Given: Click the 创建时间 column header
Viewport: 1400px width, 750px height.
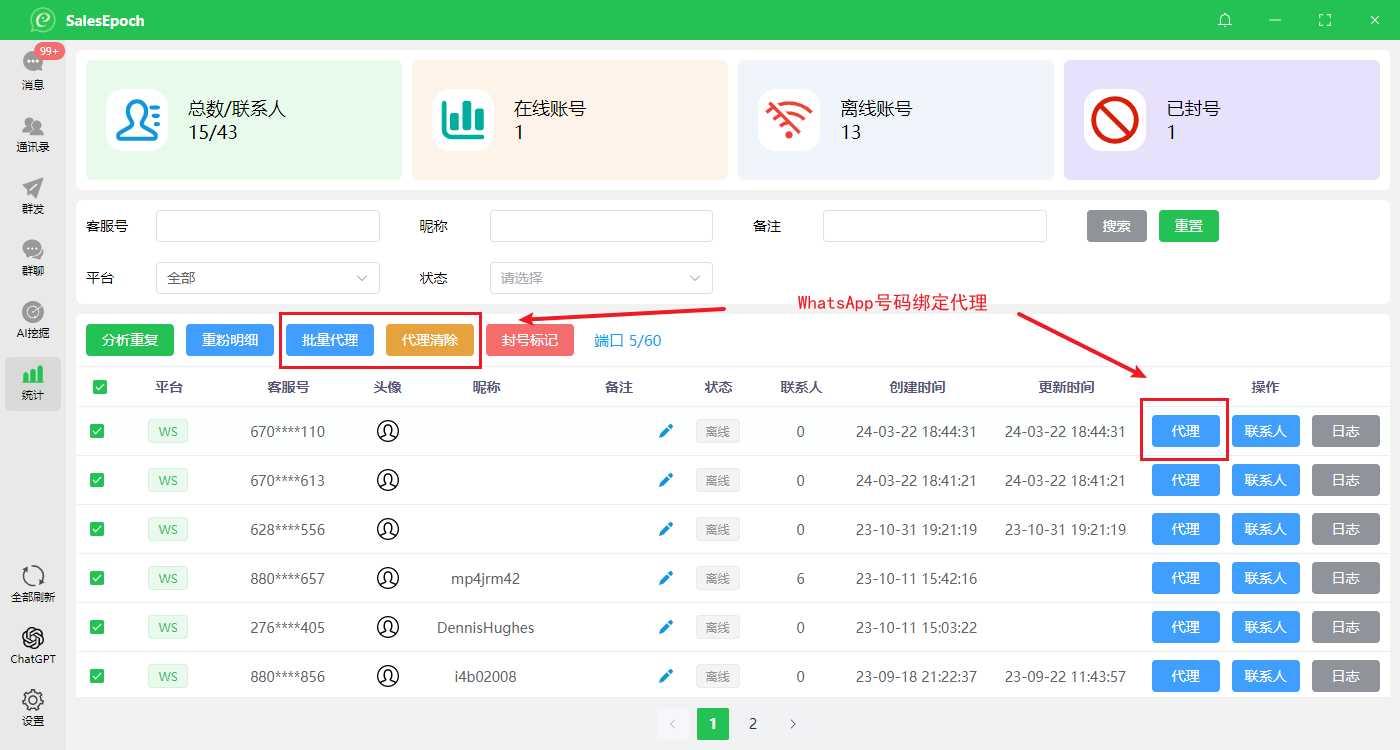Looking at the screenshot, I should [917, 387].
